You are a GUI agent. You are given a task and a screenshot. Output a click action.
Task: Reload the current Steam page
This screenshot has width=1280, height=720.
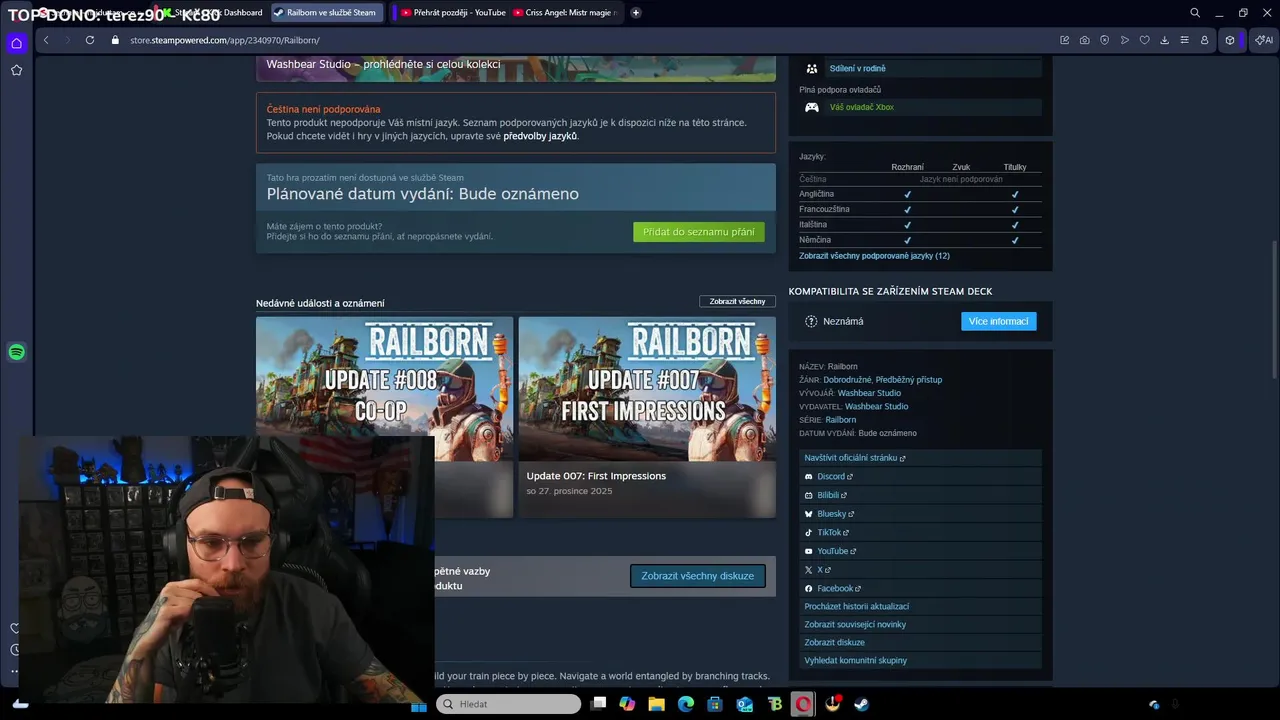(90, 40)
